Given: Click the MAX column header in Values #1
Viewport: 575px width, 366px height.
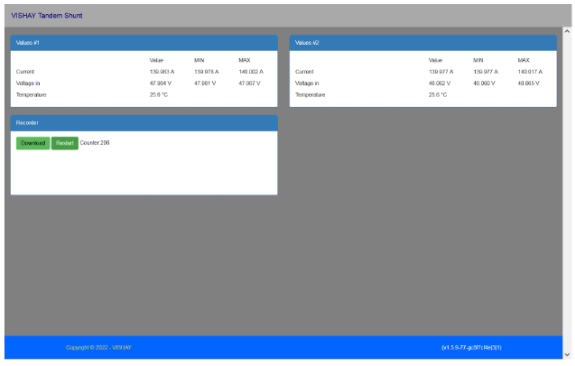Looking at the screenshot, I should (244, 60).
